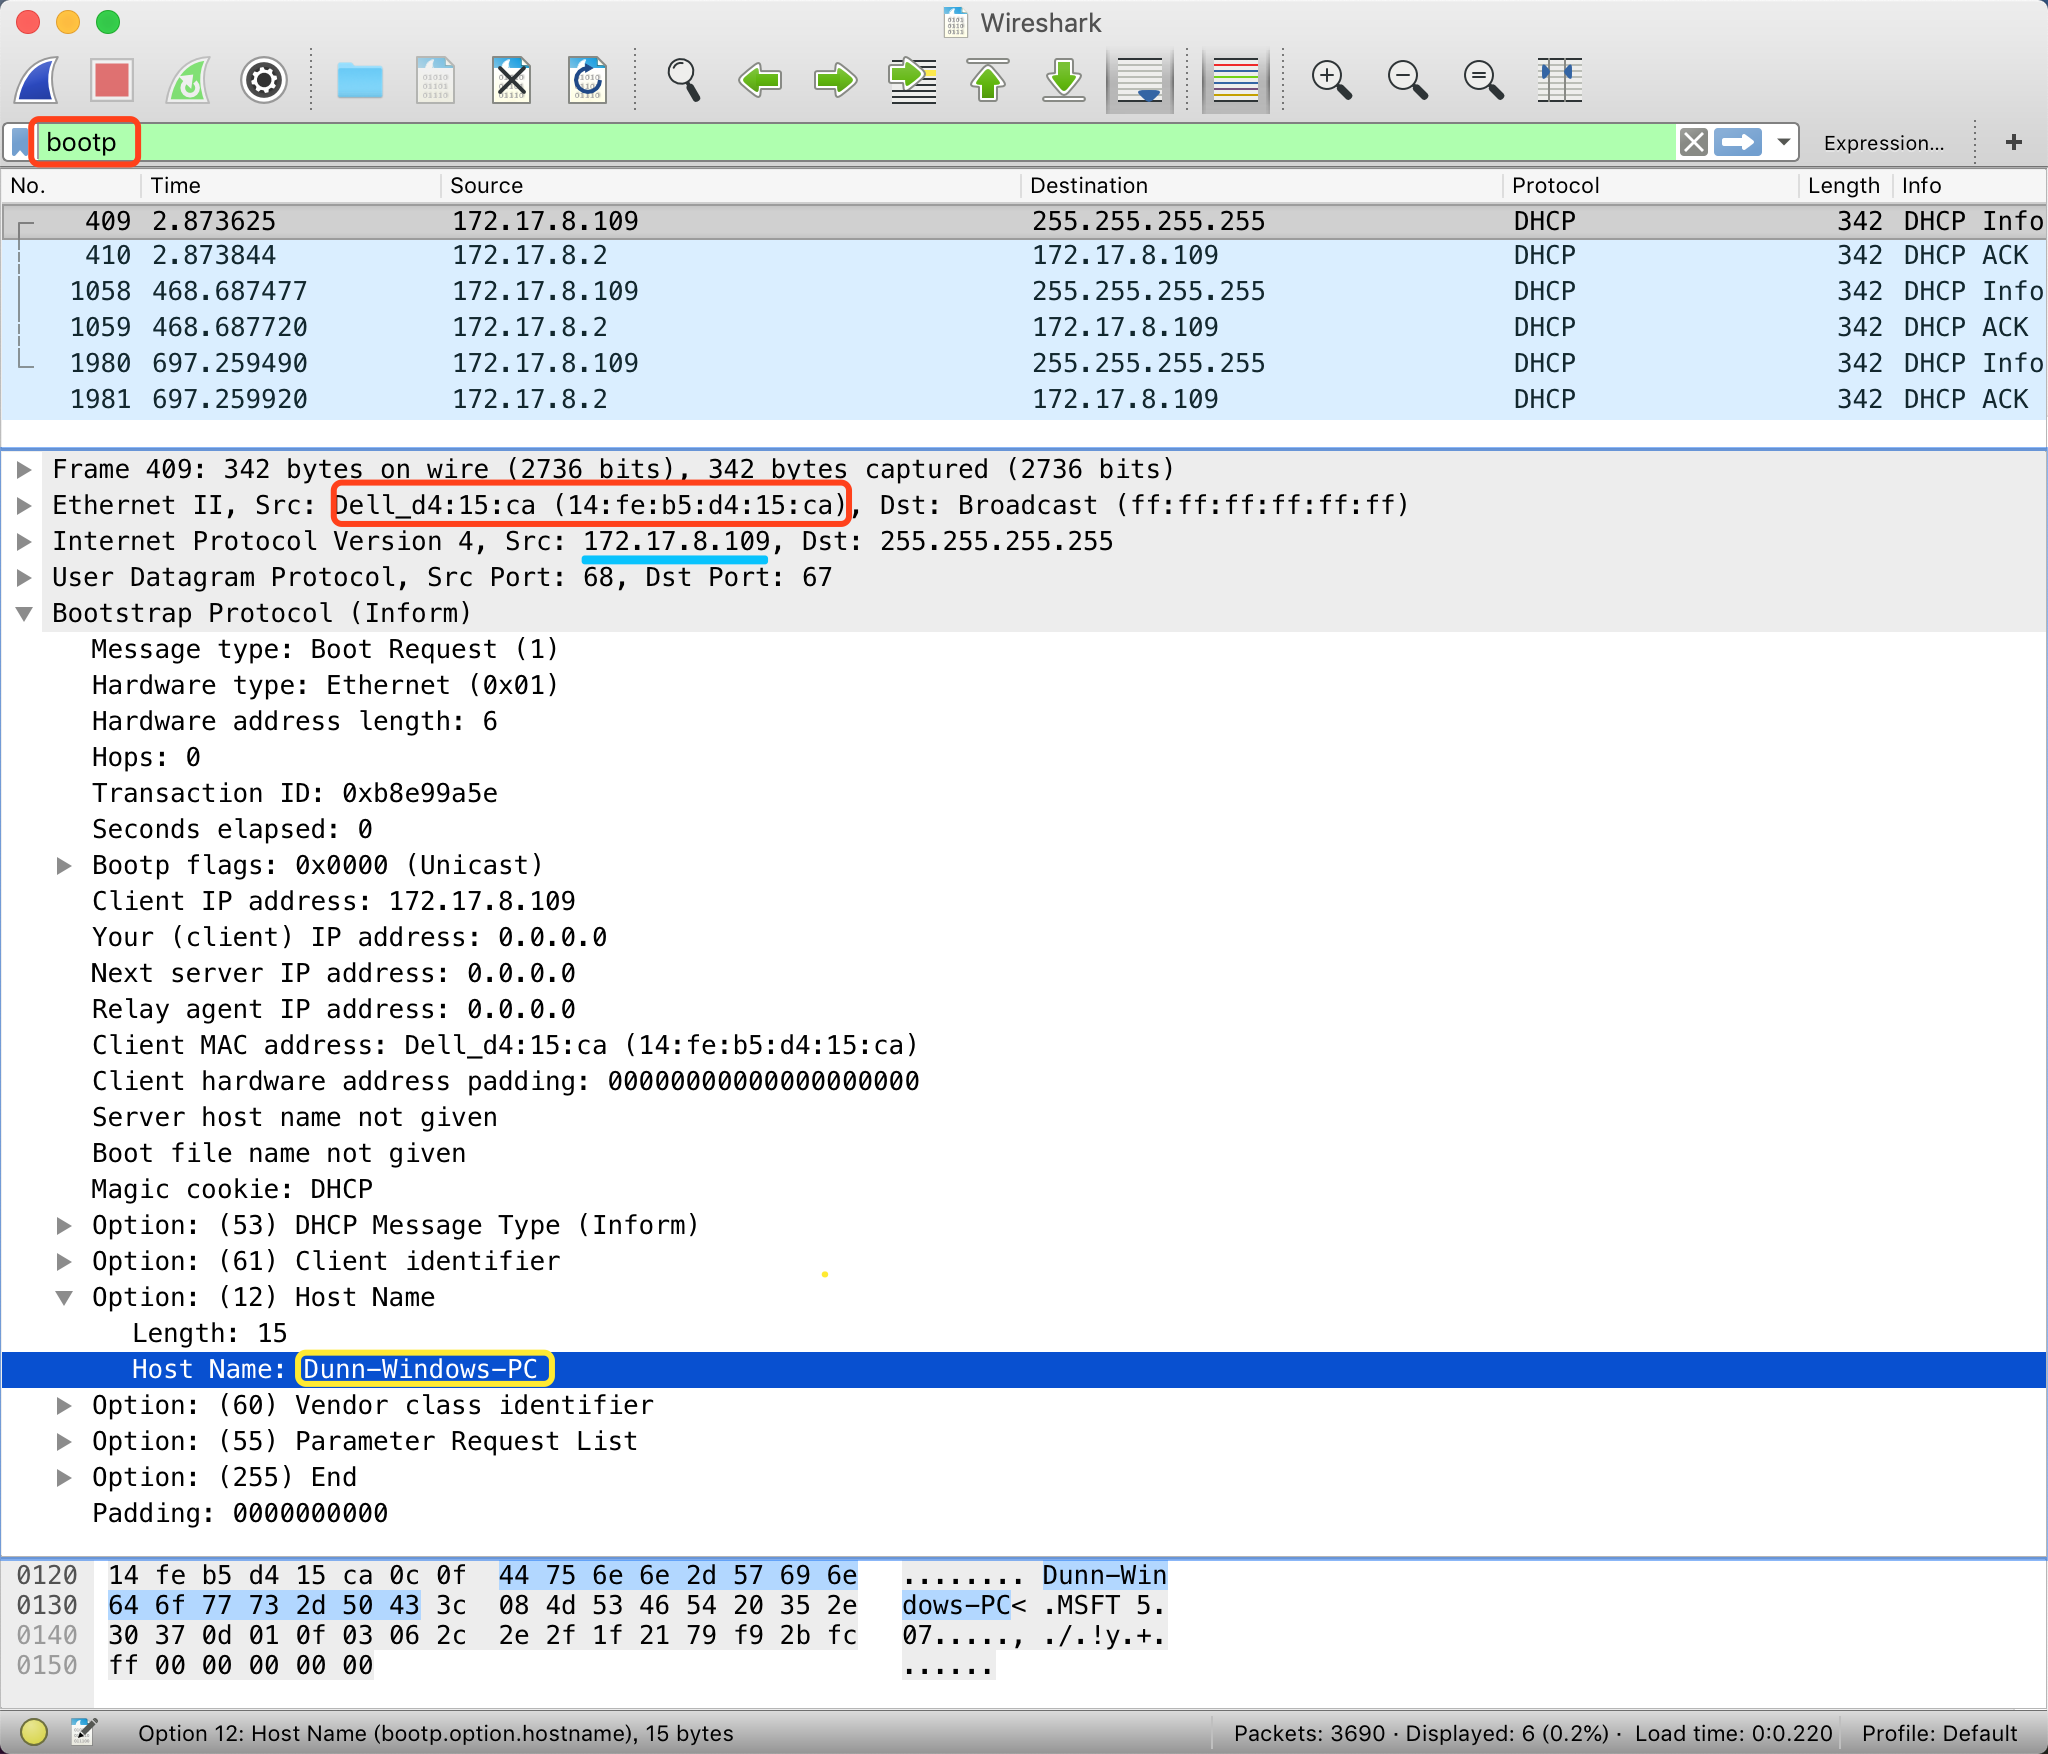Click the Expression... button
The width and height of the screenshot is (2048, 1754).
click(x=1883, y=143)
